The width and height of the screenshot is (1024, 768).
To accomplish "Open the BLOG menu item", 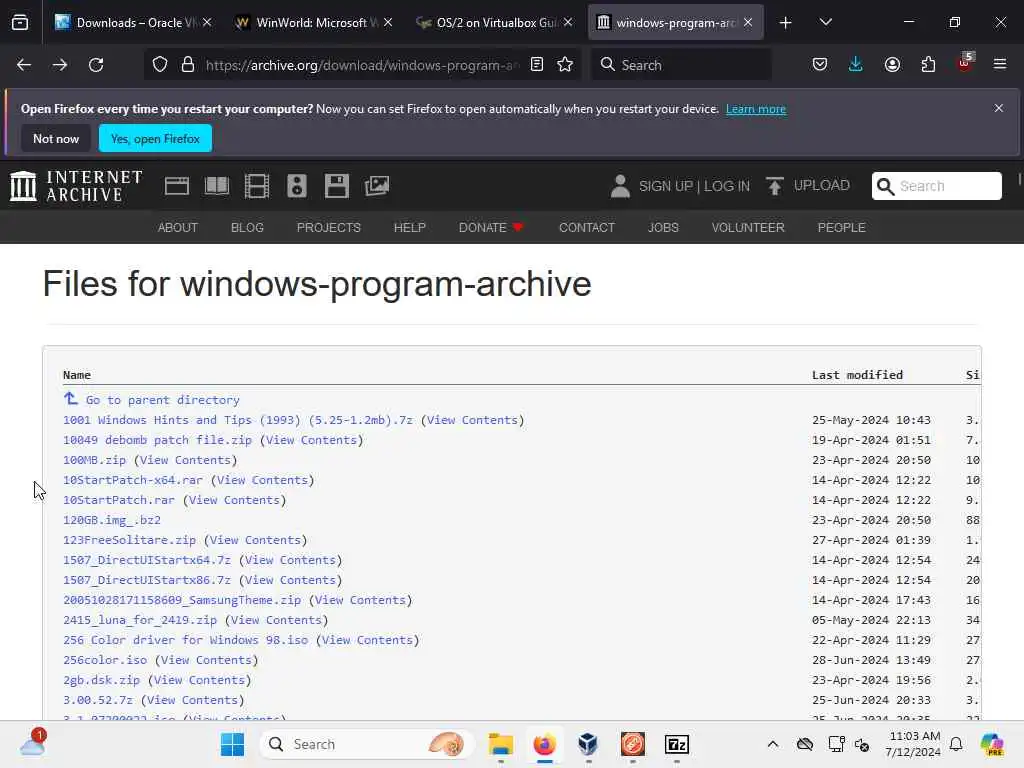I will (247, 227).
